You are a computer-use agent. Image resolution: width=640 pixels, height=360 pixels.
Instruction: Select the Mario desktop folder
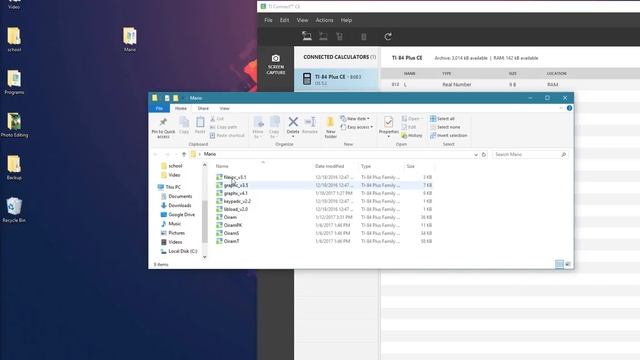click(130, 40)
